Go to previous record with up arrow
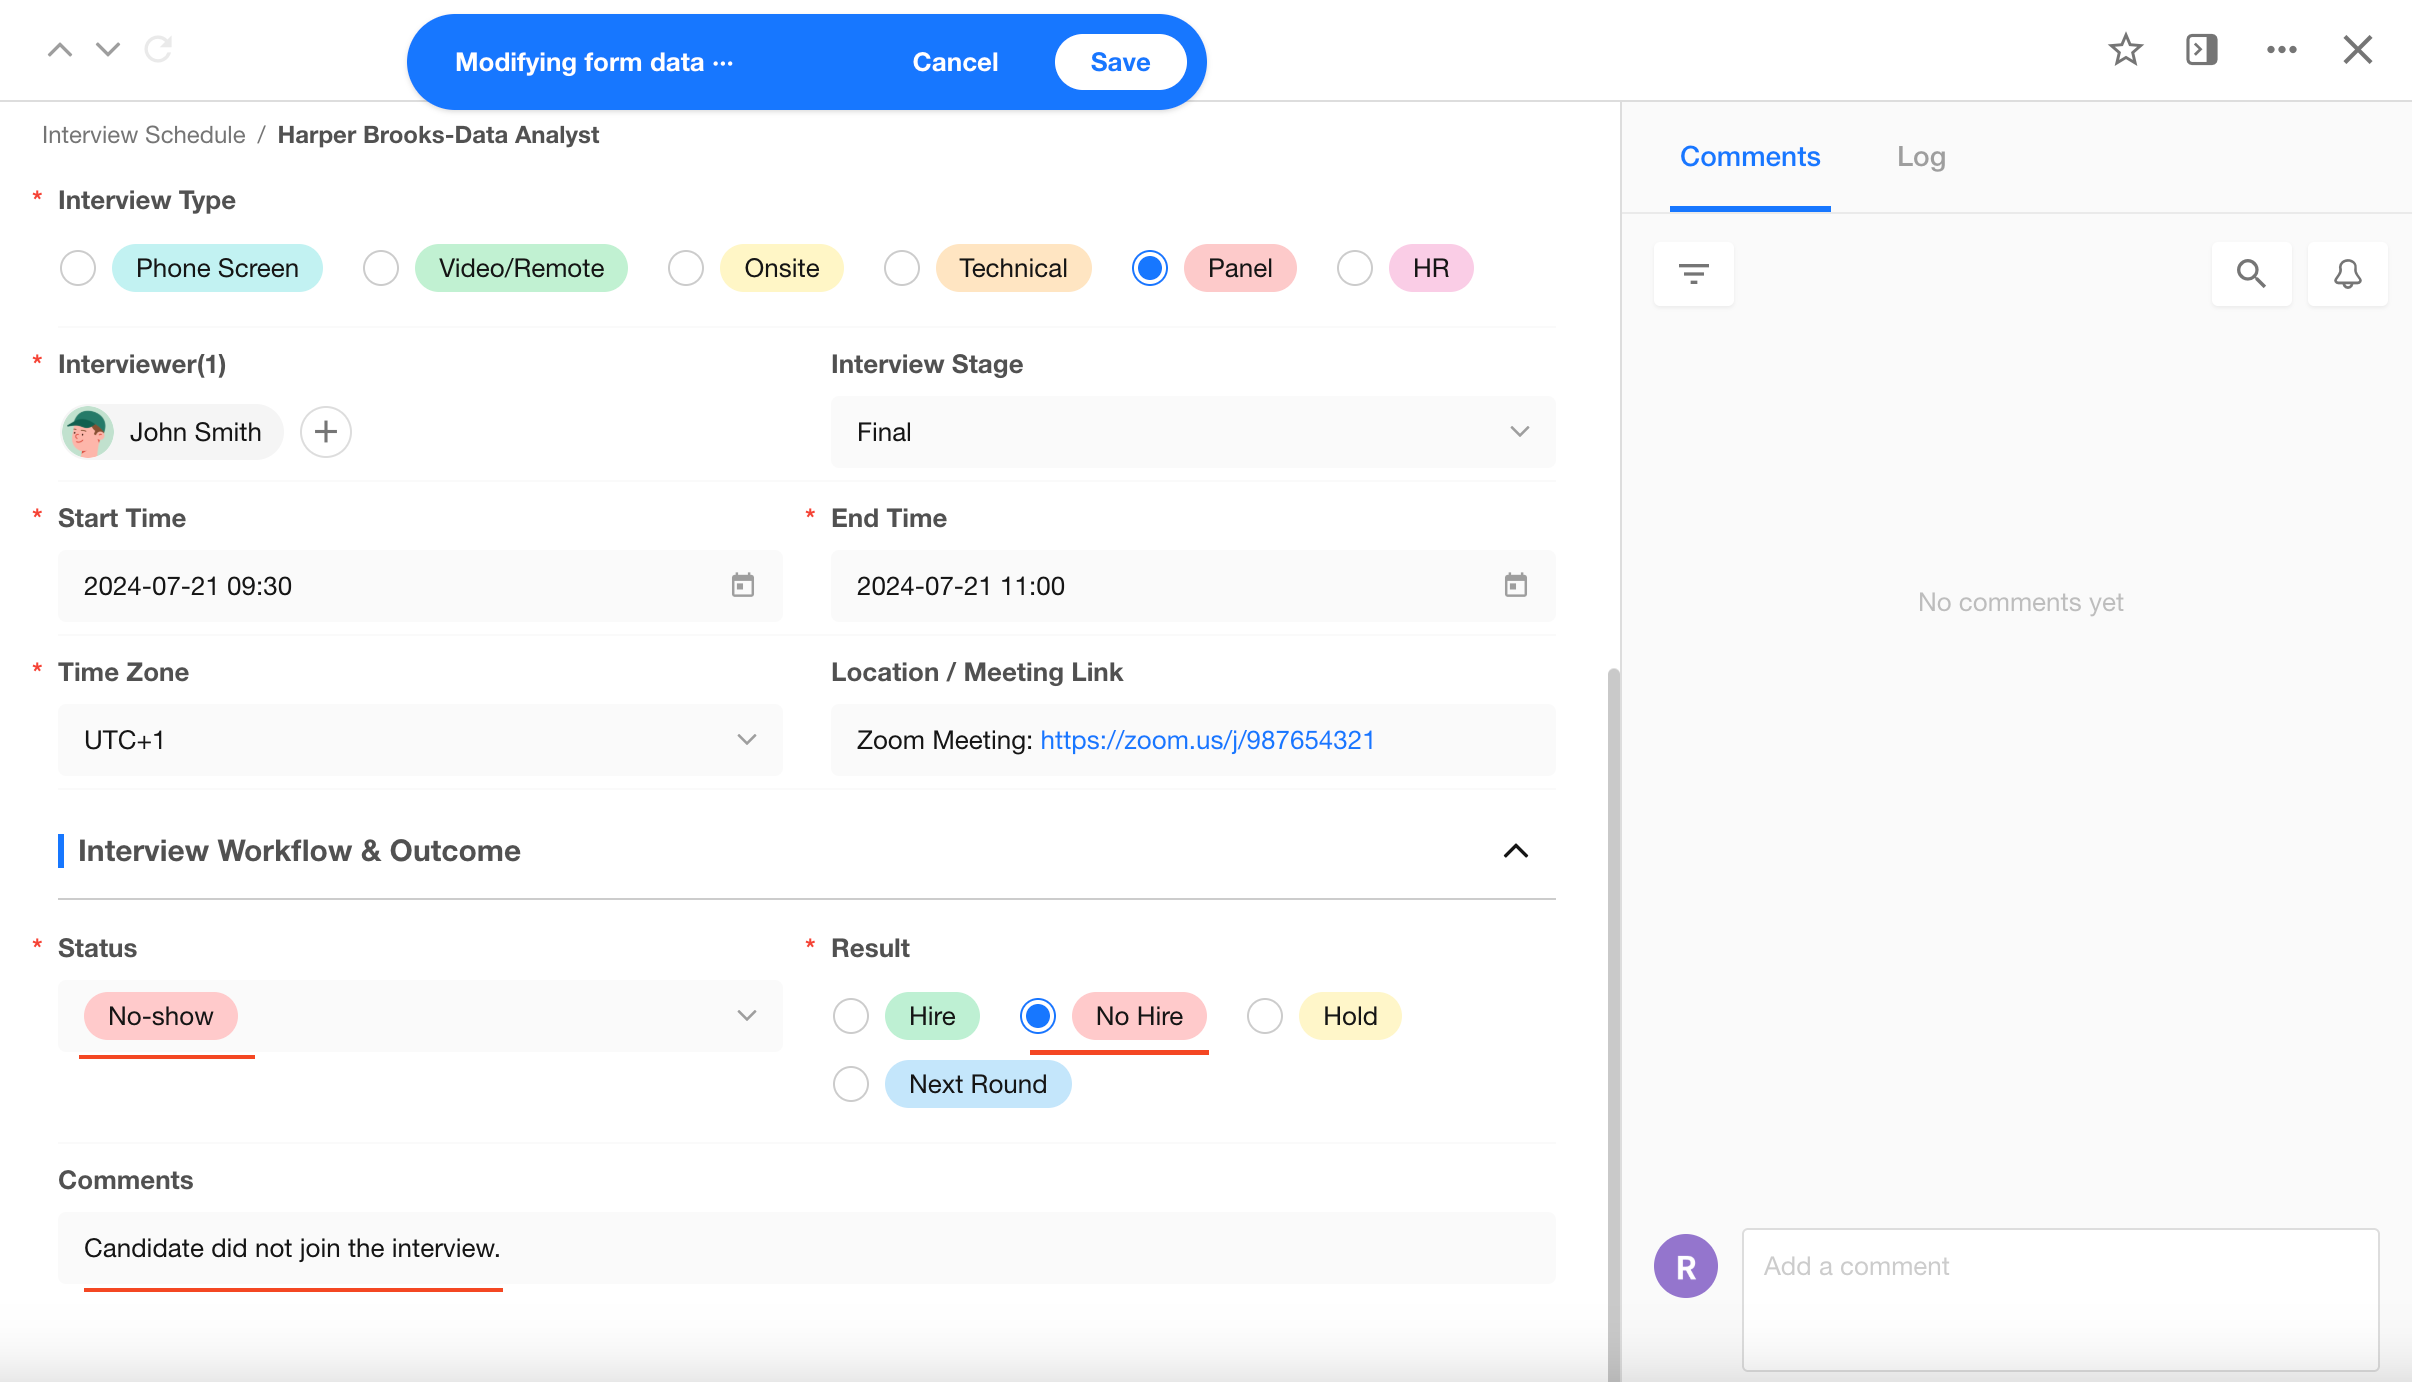Screen dimensions: 2412x1382 pyautogui.click(x=60, y=49)
